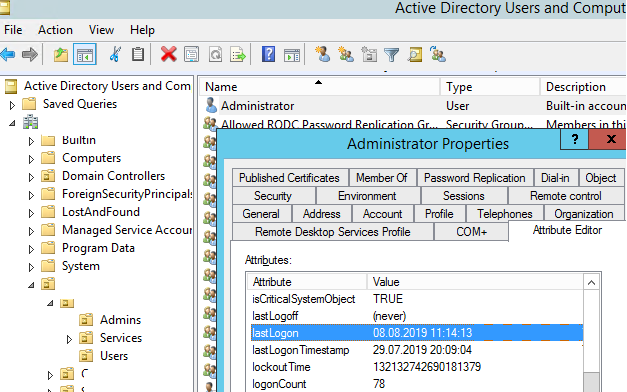
Task: Expand the Managed Service Accounts node
Action: point(31,231)
